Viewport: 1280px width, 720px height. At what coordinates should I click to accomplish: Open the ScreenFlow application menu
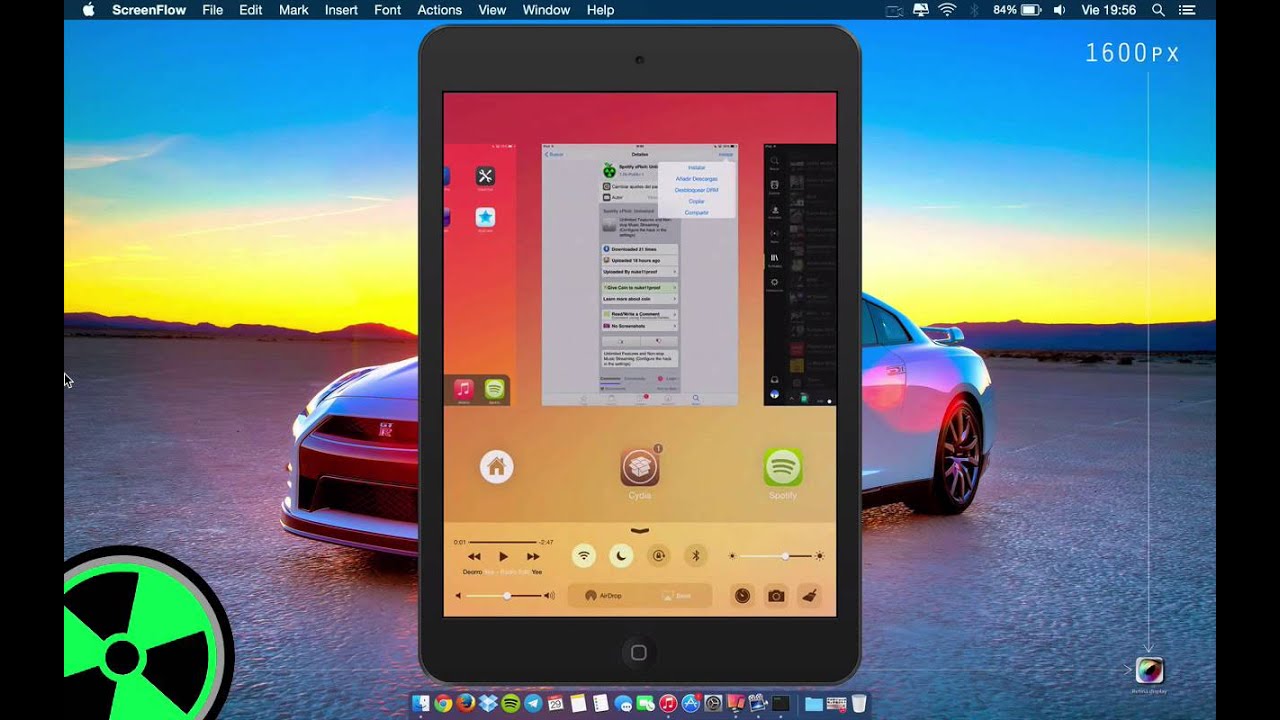tap(147, 10)
